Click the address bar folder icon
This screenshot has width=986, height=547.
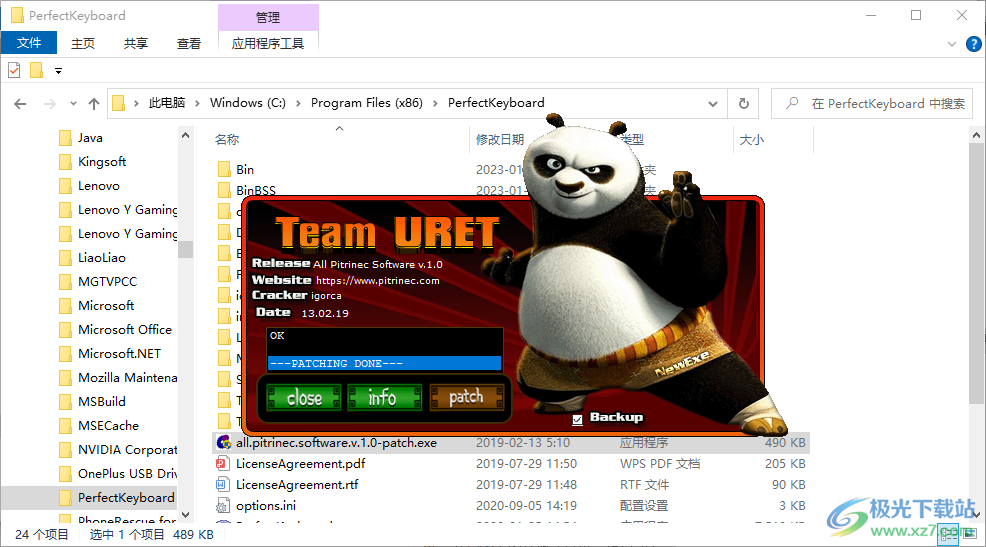(118, 103)
